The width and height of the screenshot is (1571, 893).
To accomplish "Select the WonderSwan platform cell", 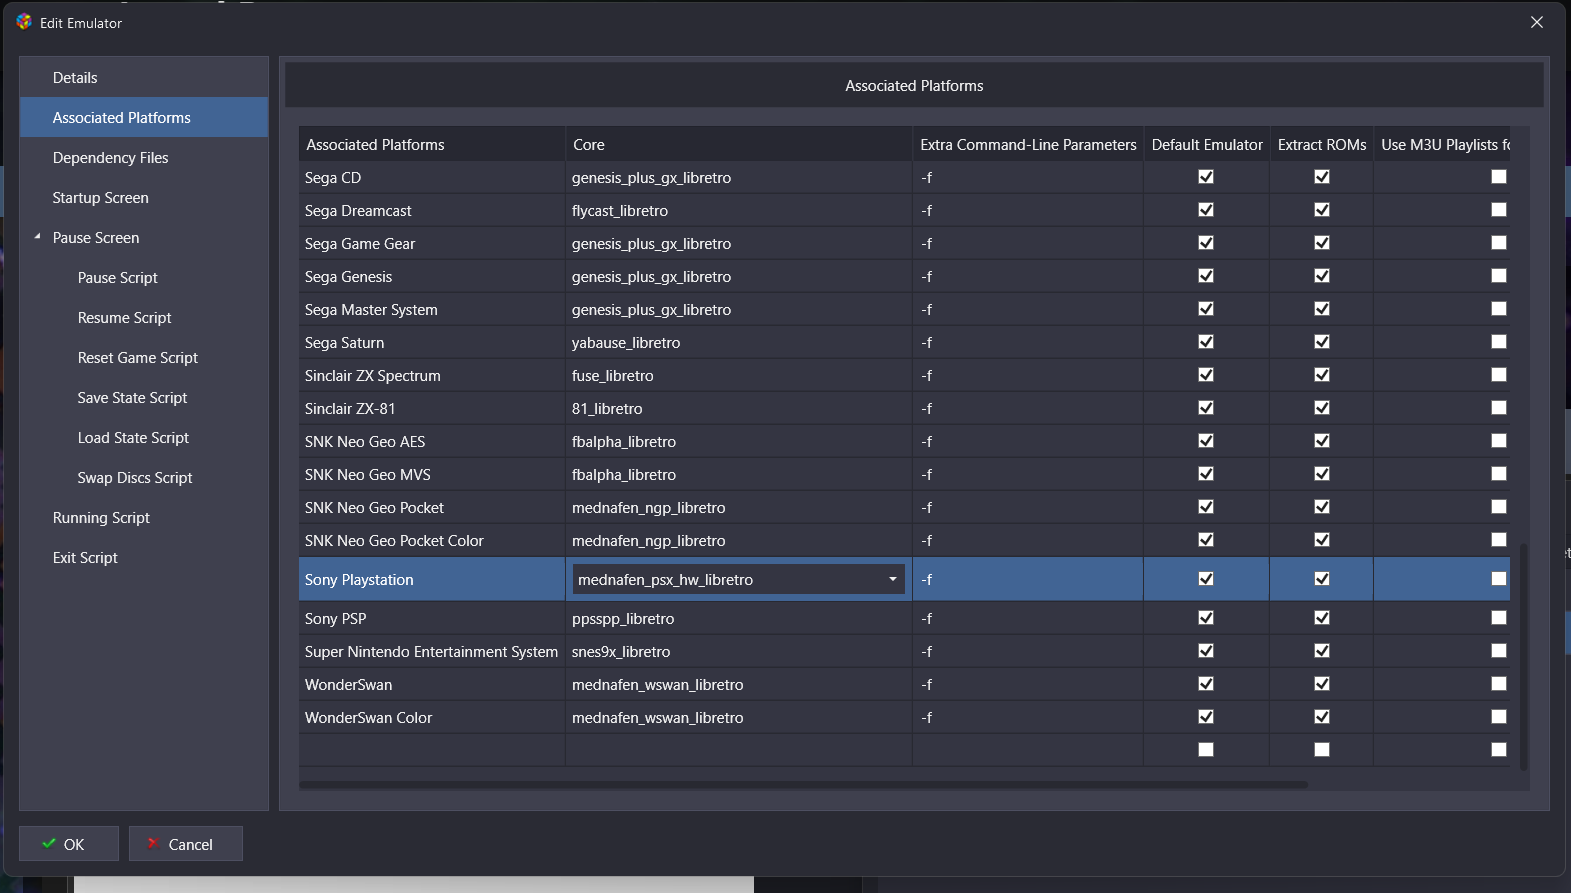I will 432,684.
